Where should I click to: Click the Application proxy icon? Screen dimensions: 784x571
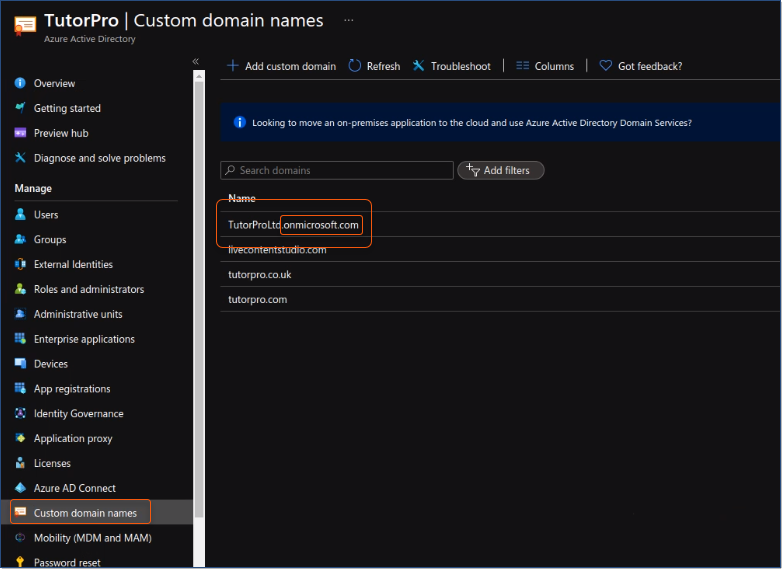pyautogui.click(x=20, y=439)
